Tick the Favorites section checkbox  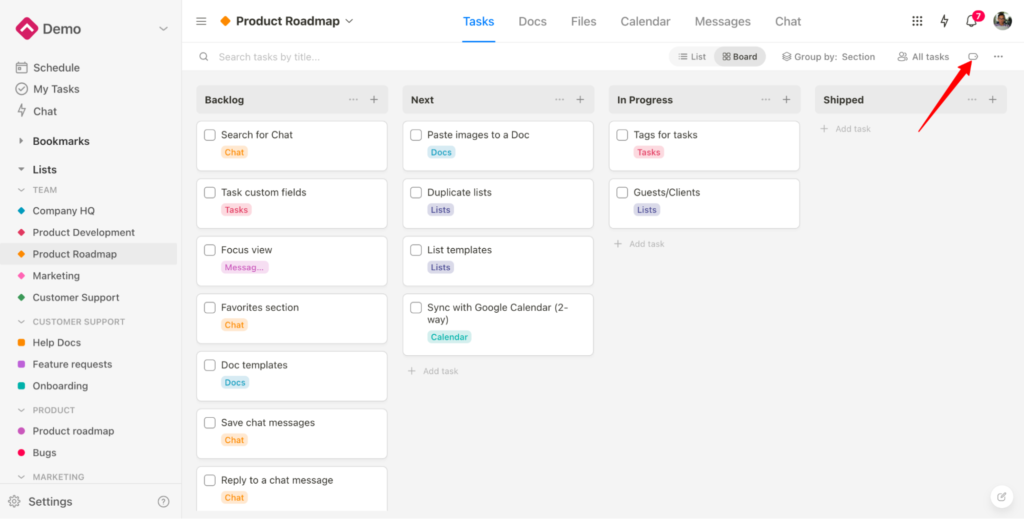(x=210, y=307)
